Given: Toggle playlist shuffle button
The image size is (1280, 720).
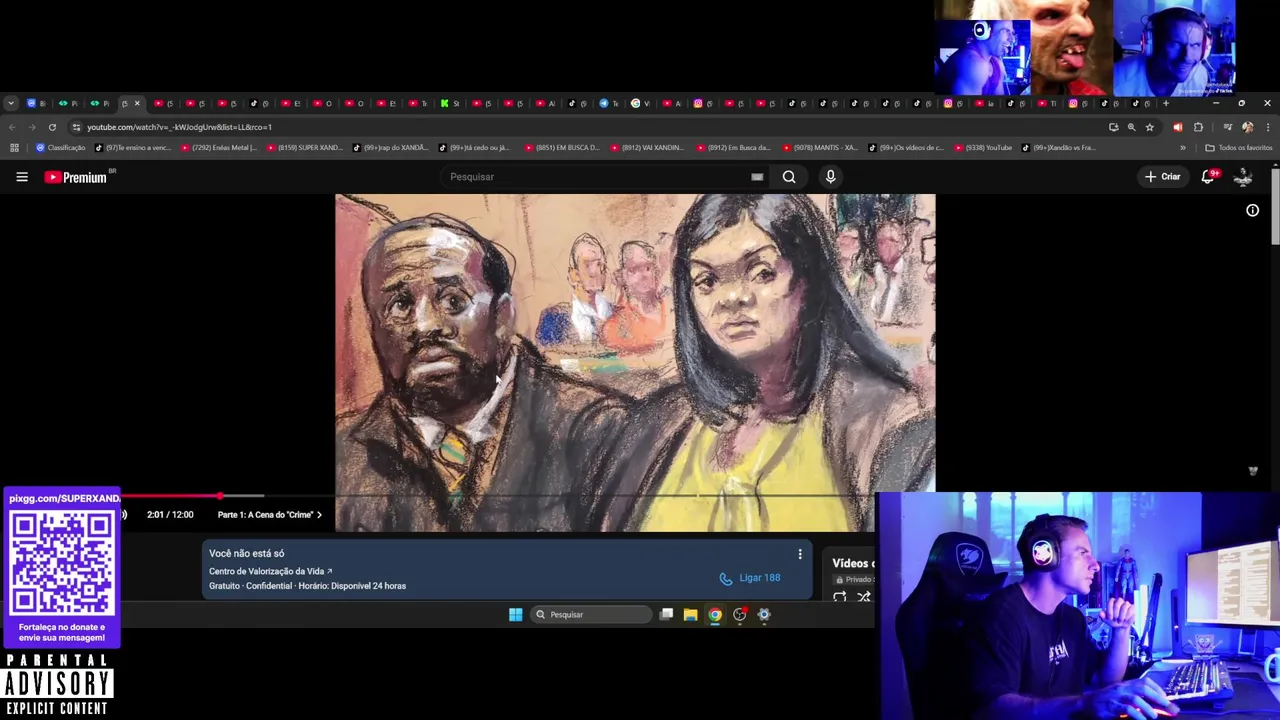Looking at the screenshot, I should coord(864,597).
